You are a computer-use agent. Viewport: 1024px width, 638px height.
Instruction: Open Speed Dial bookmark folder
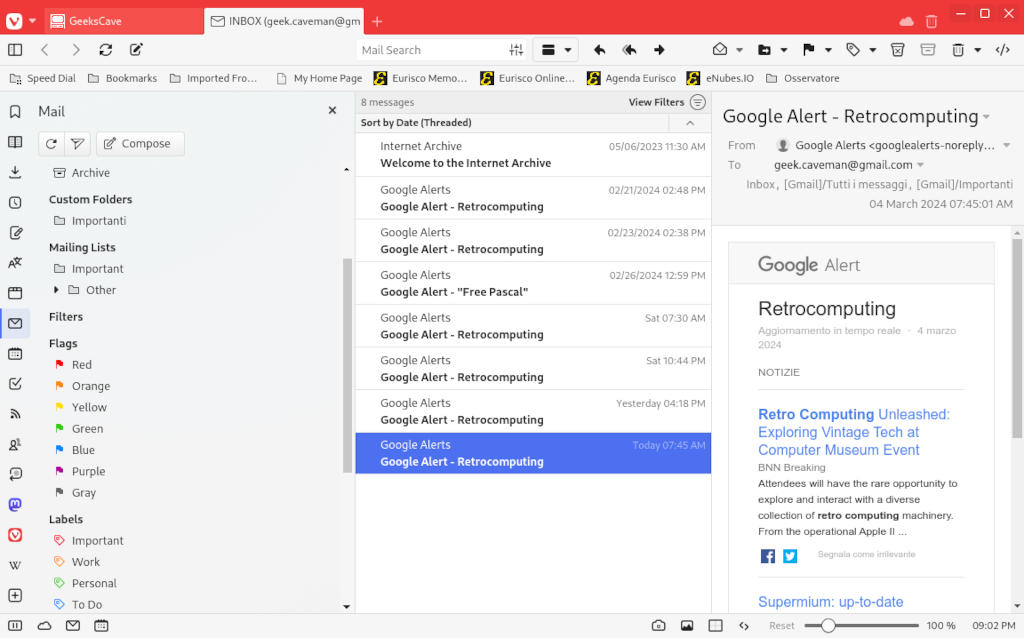(43, 78)
